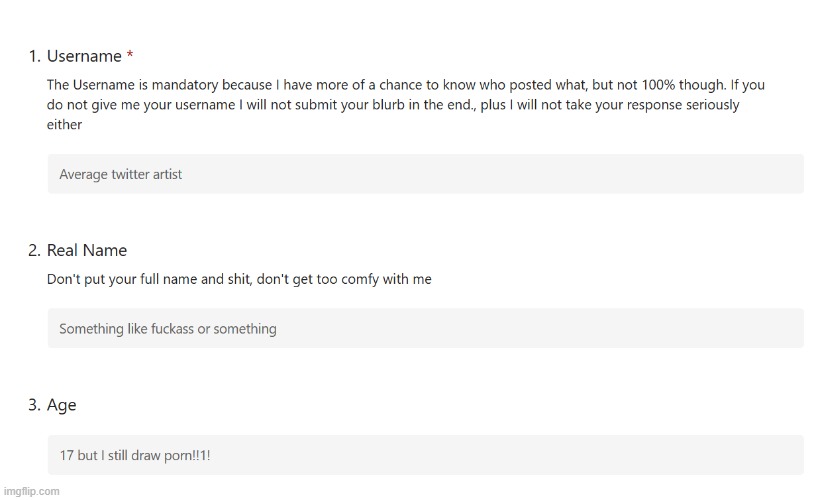Click question number "1." before Username

pos(35,56)
